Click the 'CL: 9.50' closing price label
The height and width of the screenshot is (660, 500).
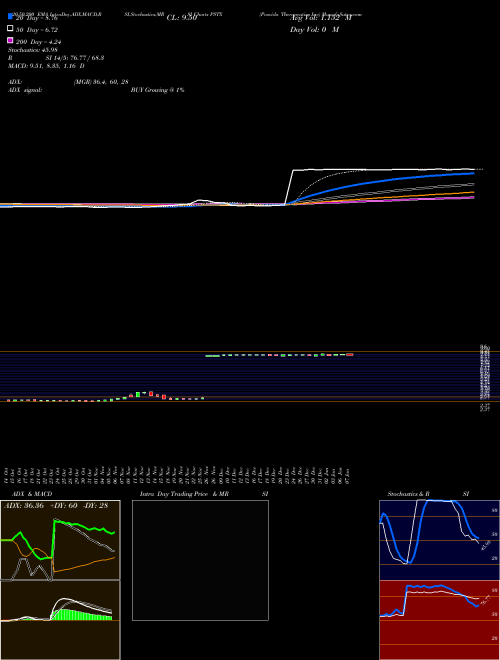(182, 18)
